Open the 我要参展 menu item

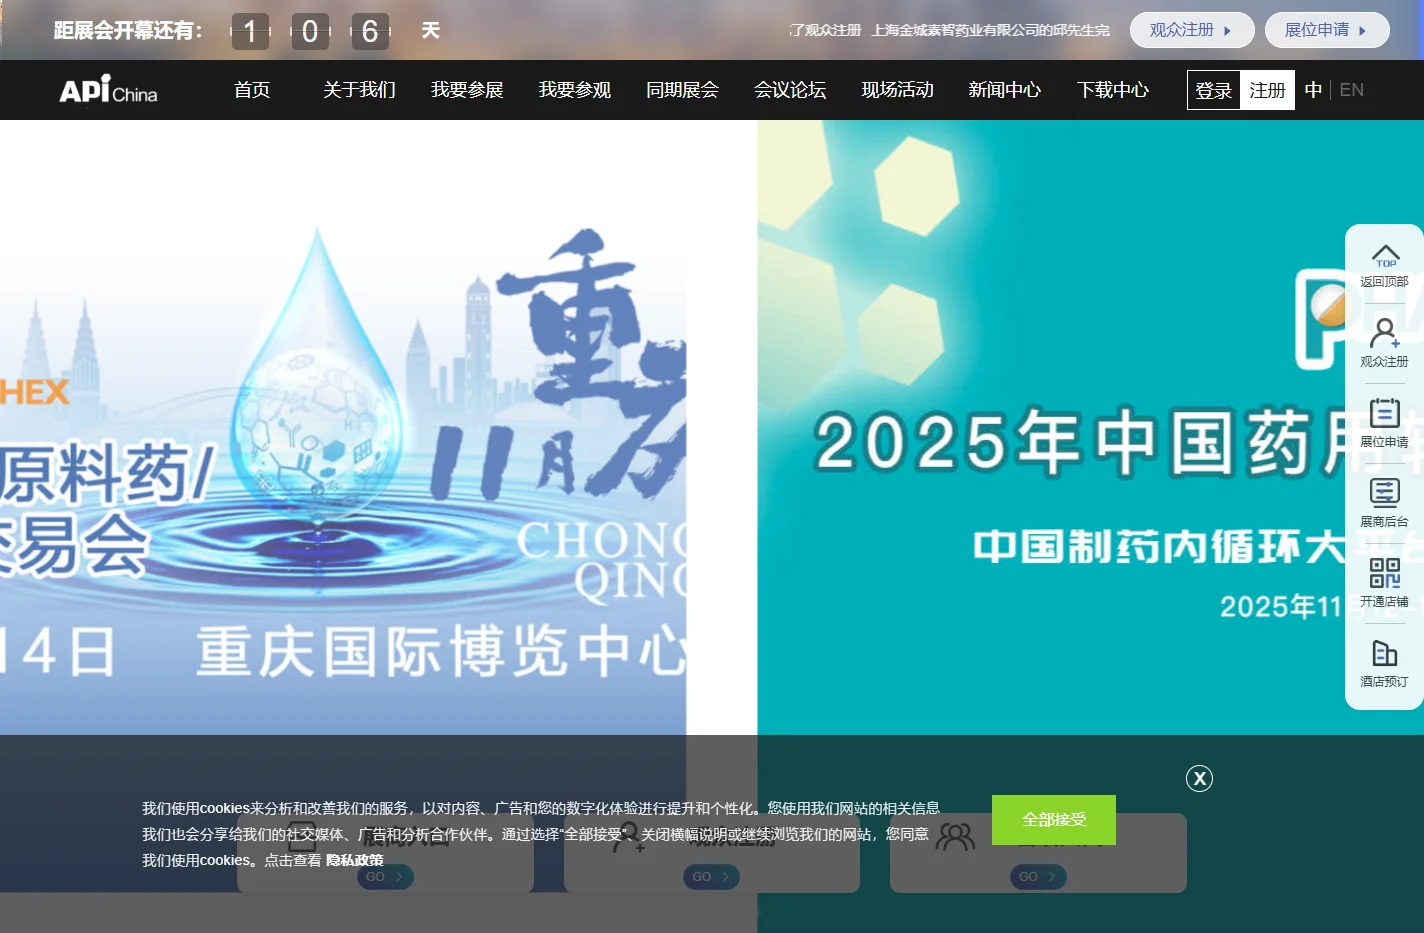pyautogui.click(x=467, y=90)
